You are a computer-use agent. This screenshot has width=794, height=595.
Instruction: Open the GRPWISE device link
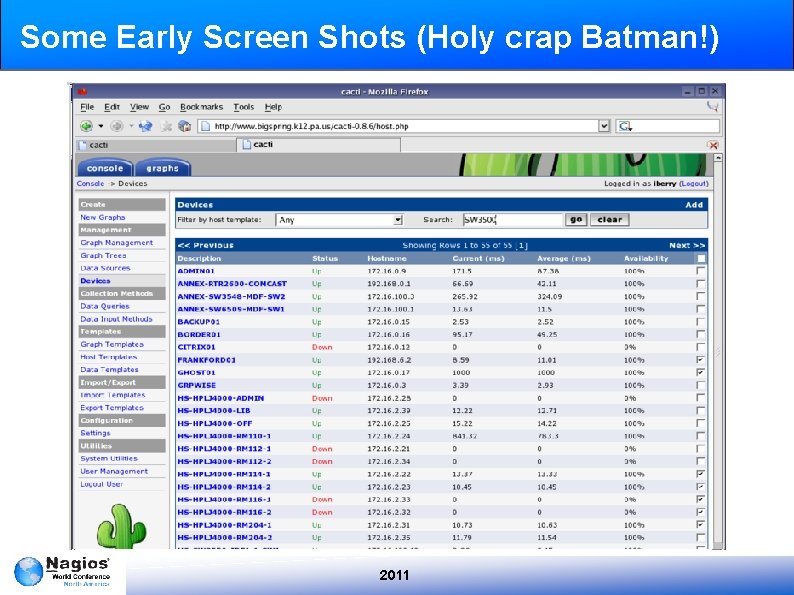[x=196, y=385]
